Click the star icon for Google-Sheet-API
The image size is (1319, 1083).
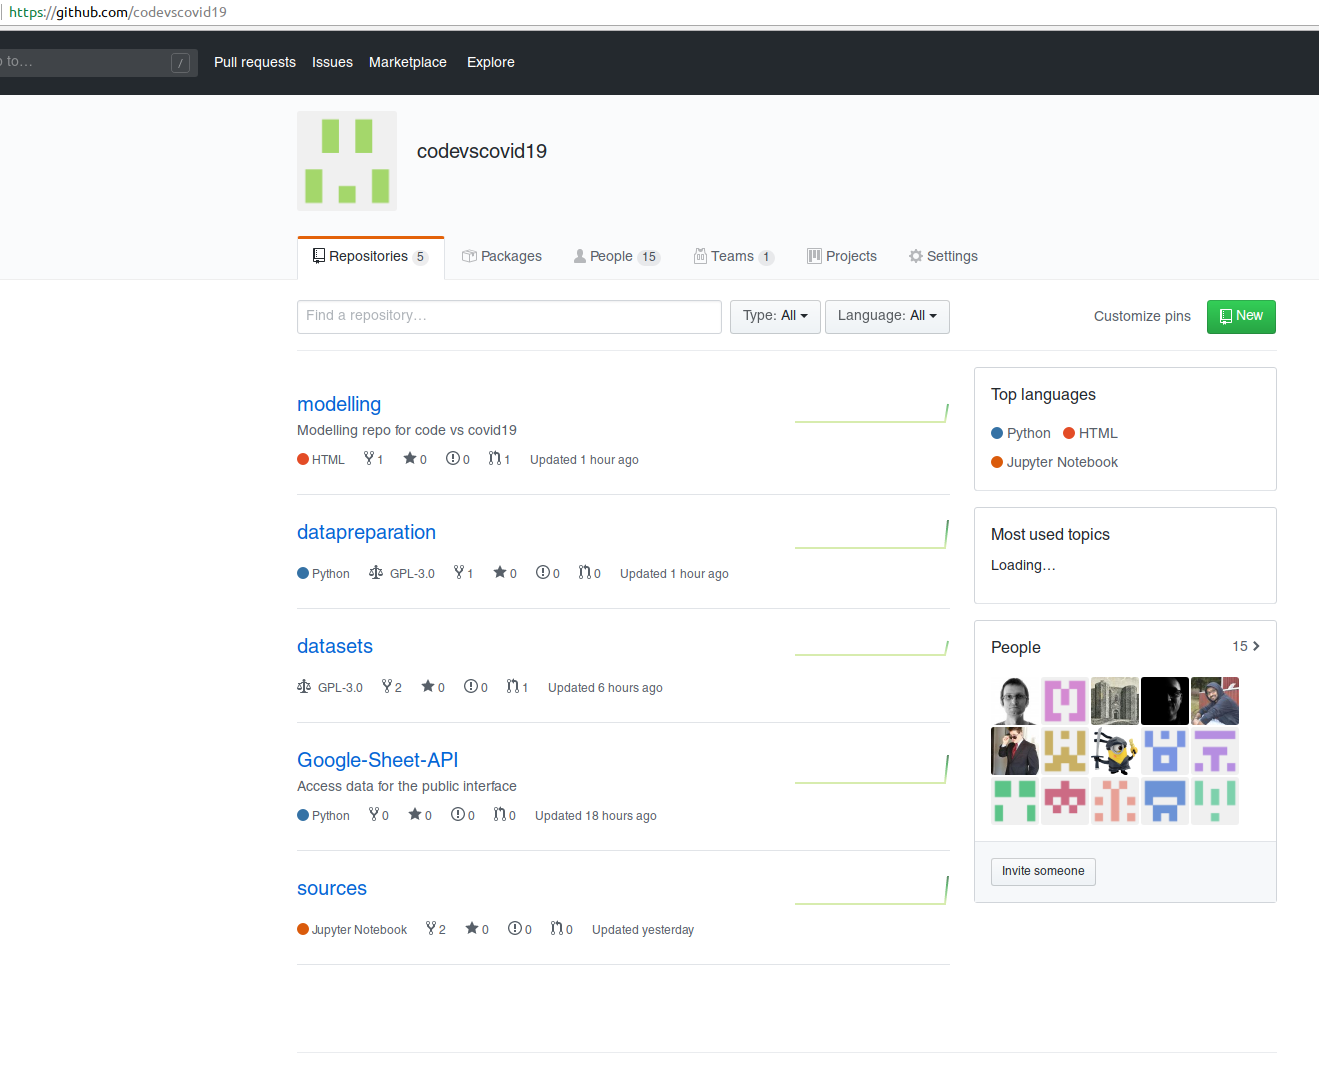pyautogui.click(x=415, y=814)
